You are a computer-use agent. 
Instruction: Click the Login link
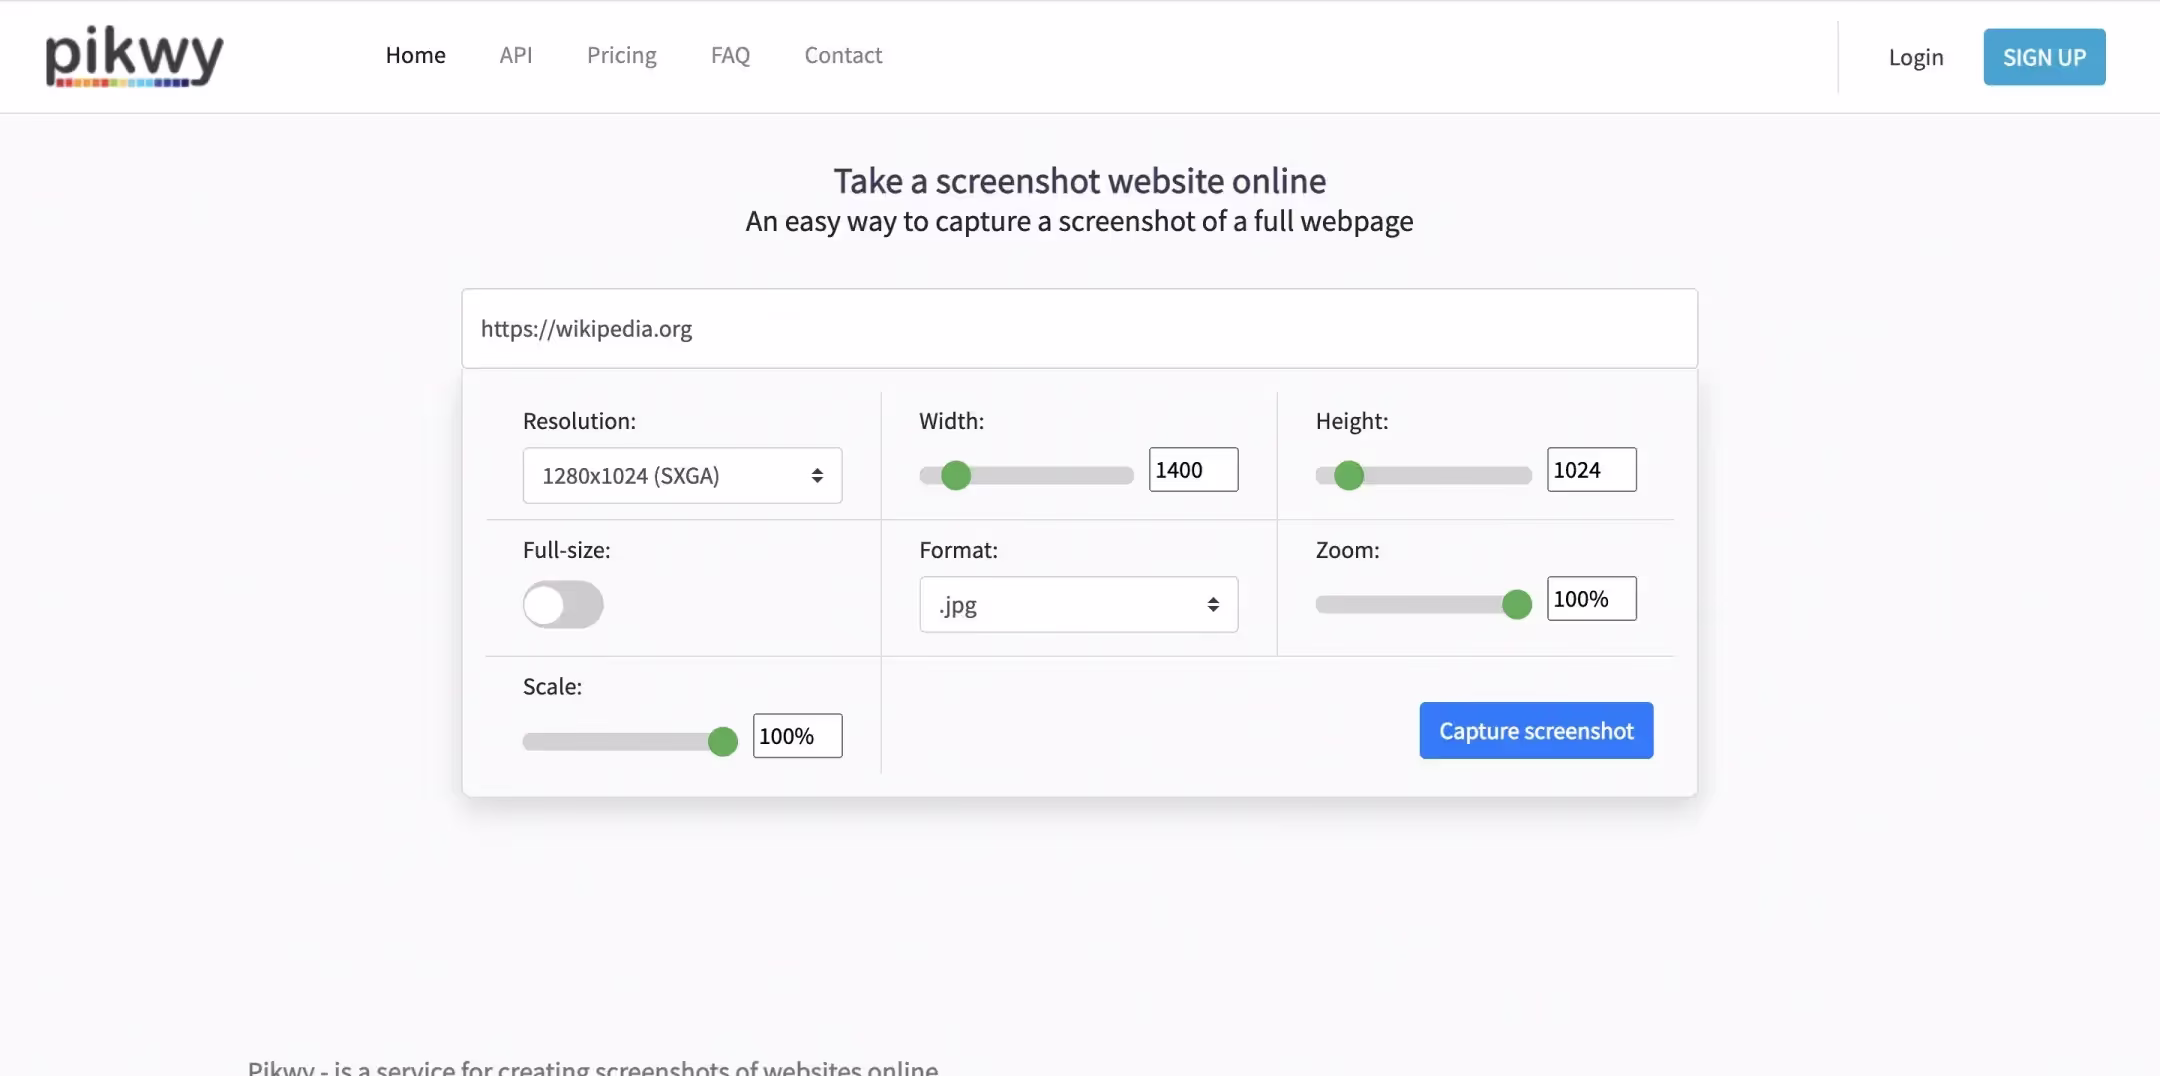1915,57
